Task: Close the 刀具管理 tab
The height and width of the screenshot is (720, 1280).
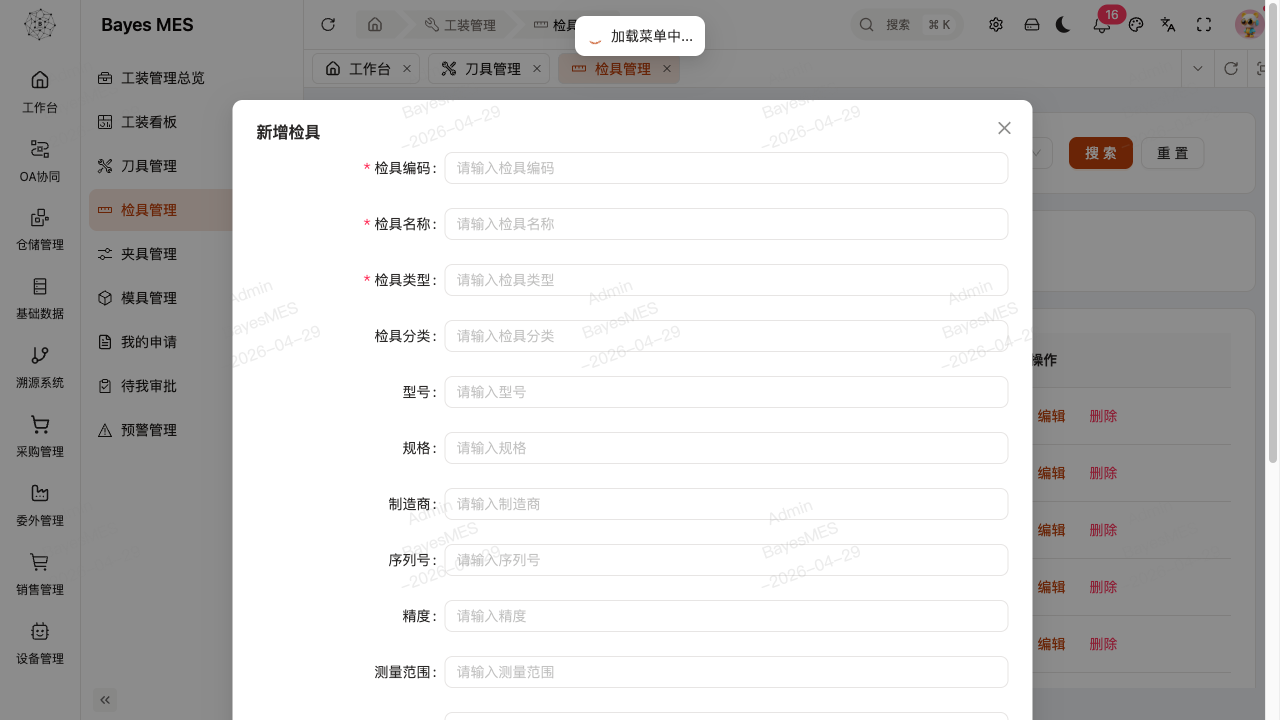Action: (537, 69)
